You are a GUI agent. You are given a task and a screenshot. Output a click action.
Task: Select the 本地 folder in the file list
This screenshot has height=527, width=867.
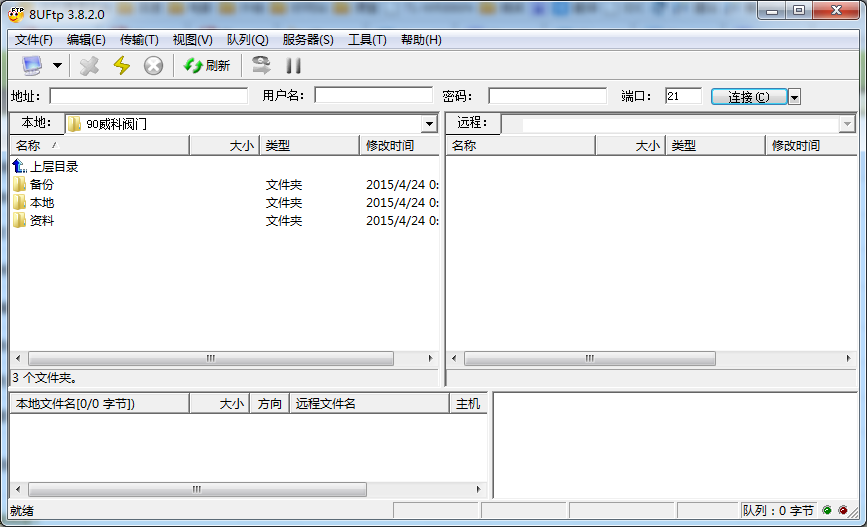coord(34,202)
